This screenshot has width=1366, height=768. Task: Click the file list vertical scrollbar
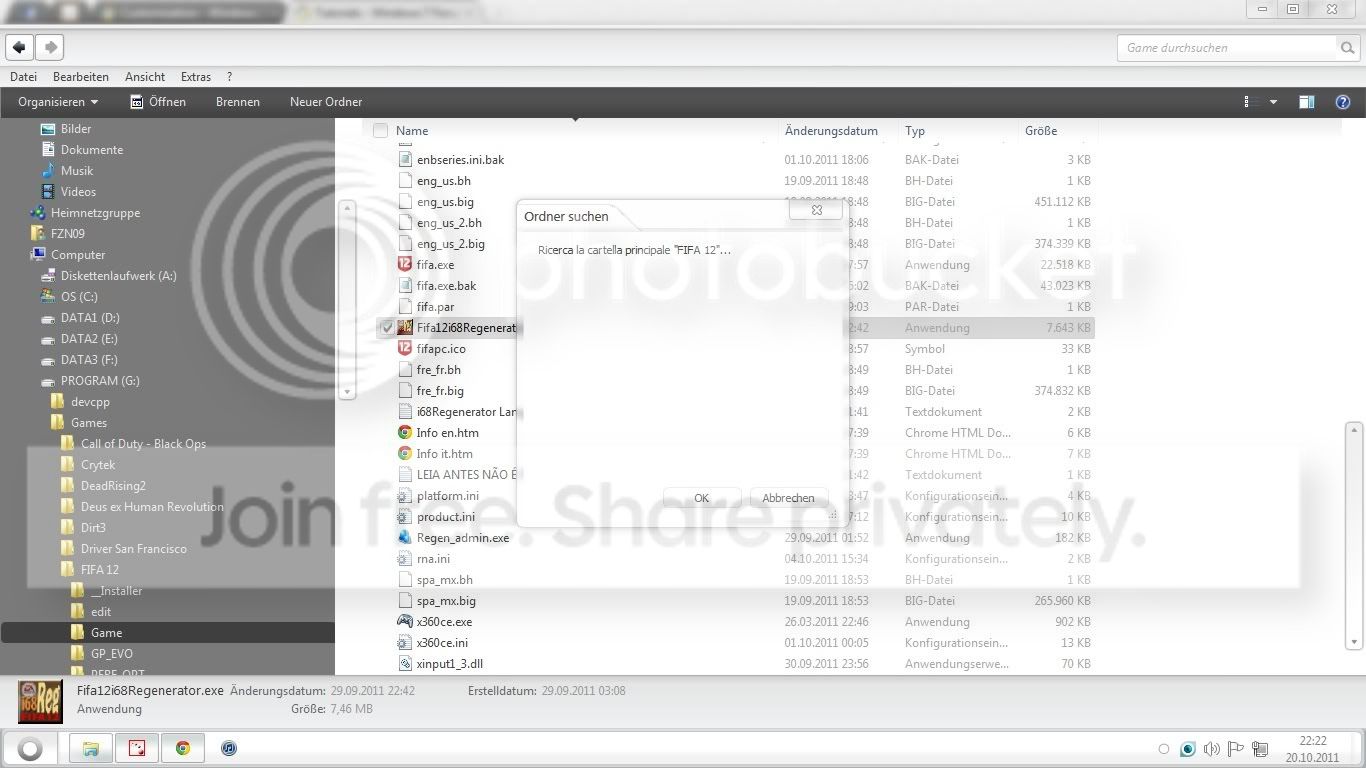click(x=1355, y=536)
